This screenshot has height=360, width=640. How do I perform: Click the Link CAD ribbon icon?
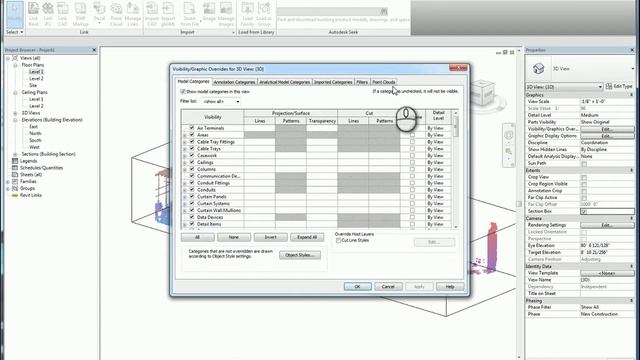62,14
